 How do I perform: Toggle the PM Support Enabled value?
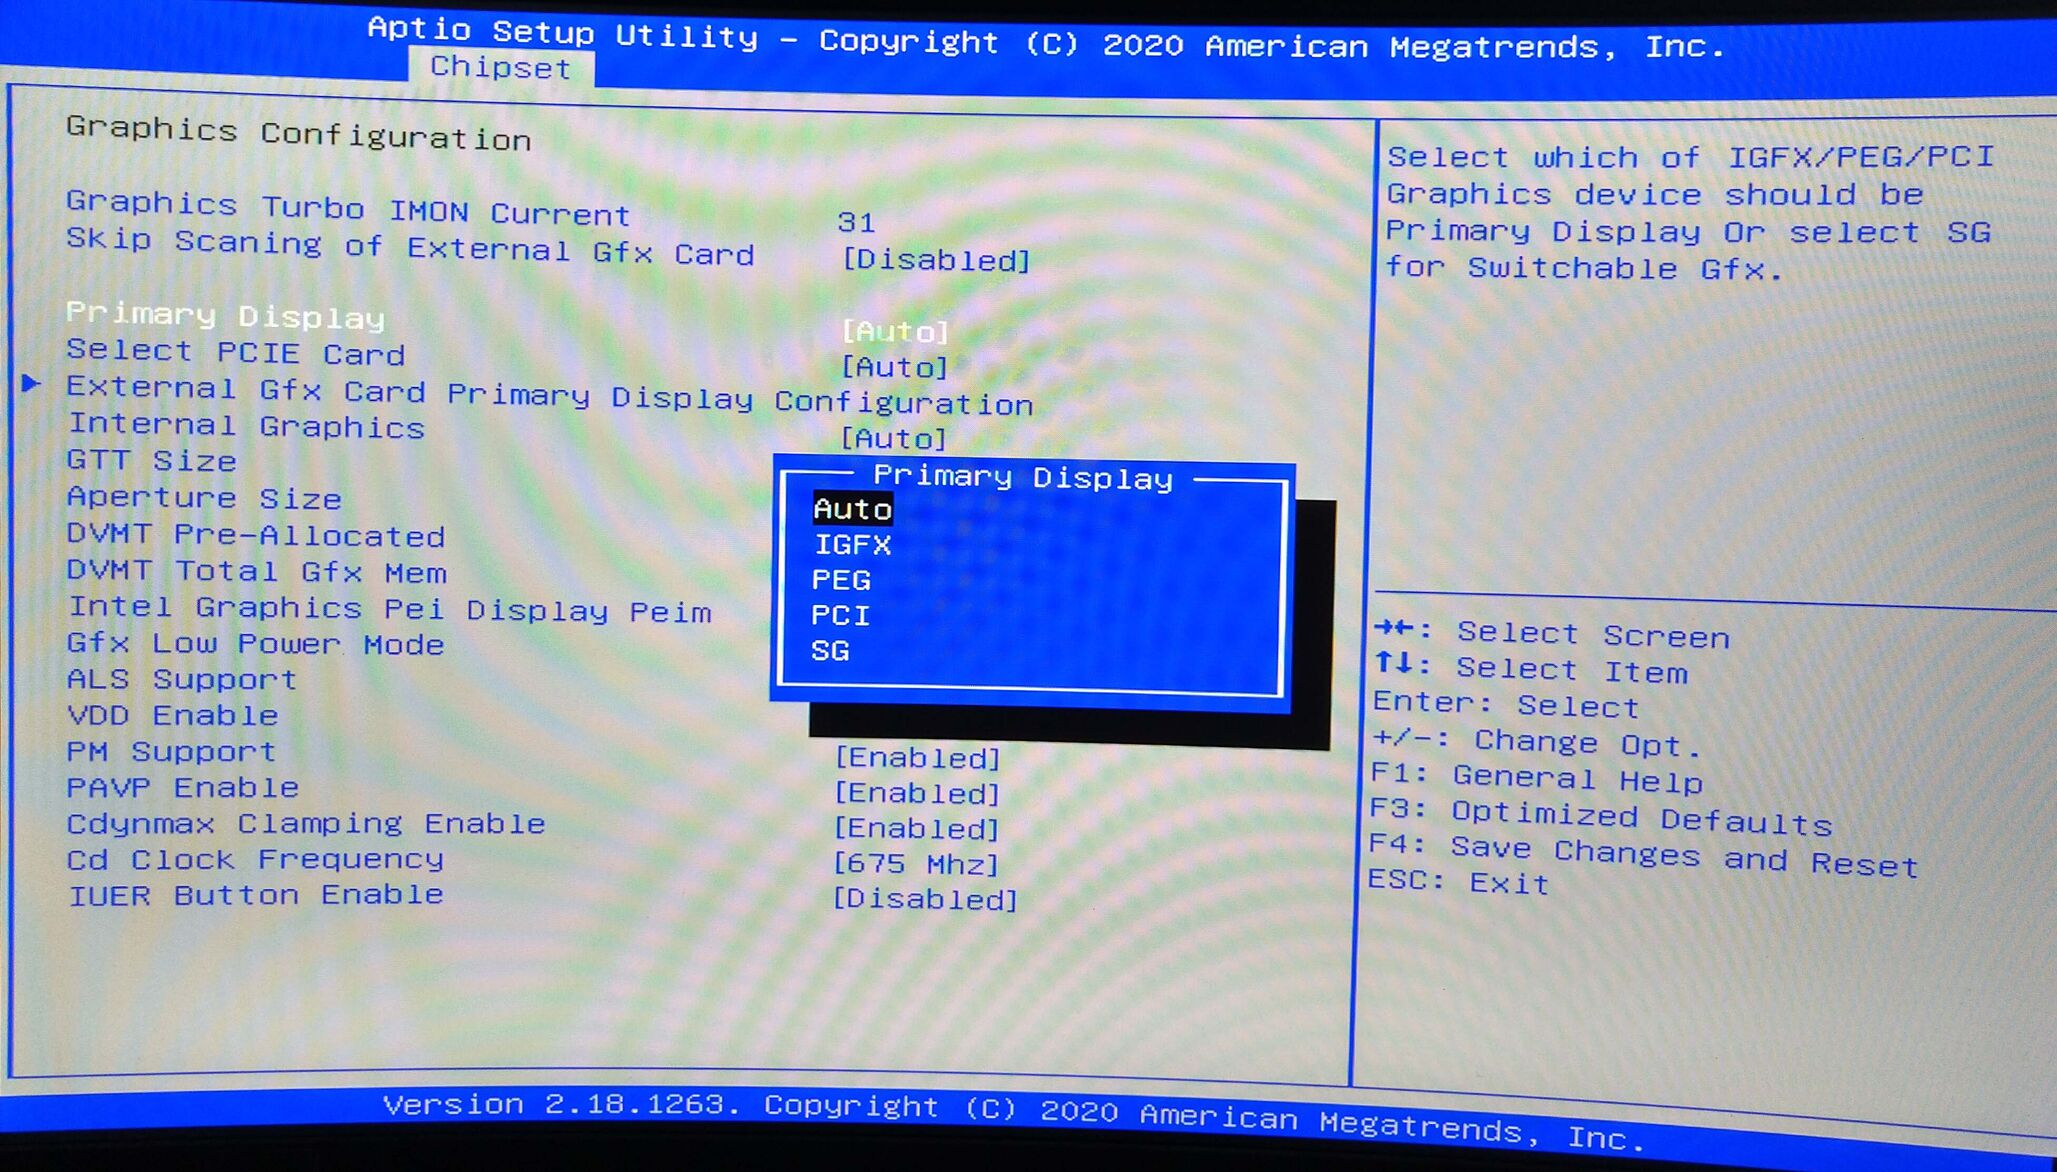917,758
